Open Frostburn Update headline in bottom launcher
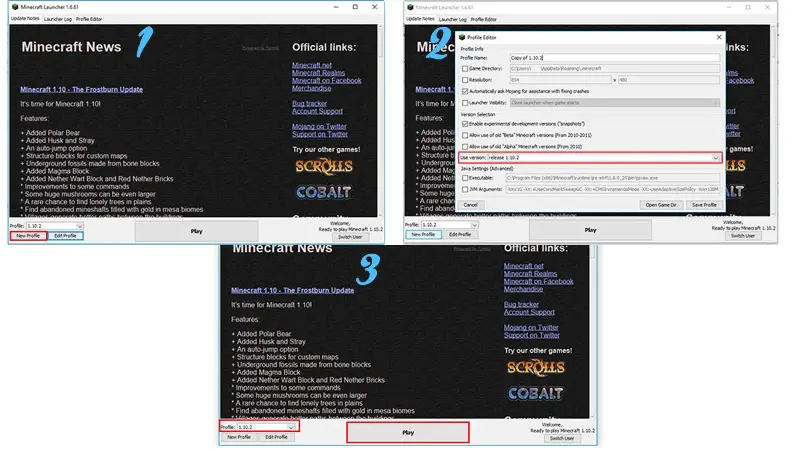Screen dimensions: 800x450 point(292,290)
